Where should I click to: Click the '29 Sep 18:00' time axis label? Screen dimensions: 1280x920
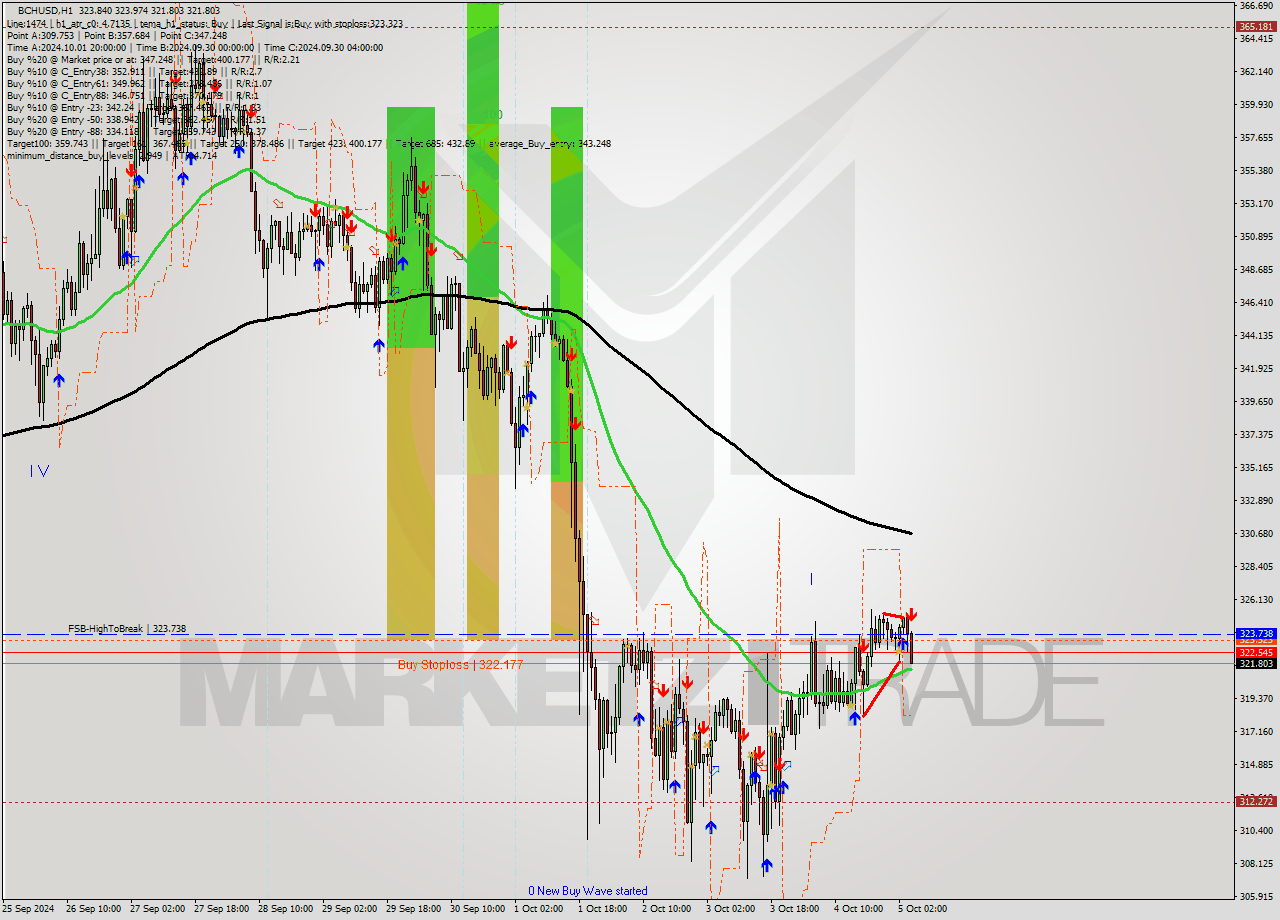tap(414, 909)
